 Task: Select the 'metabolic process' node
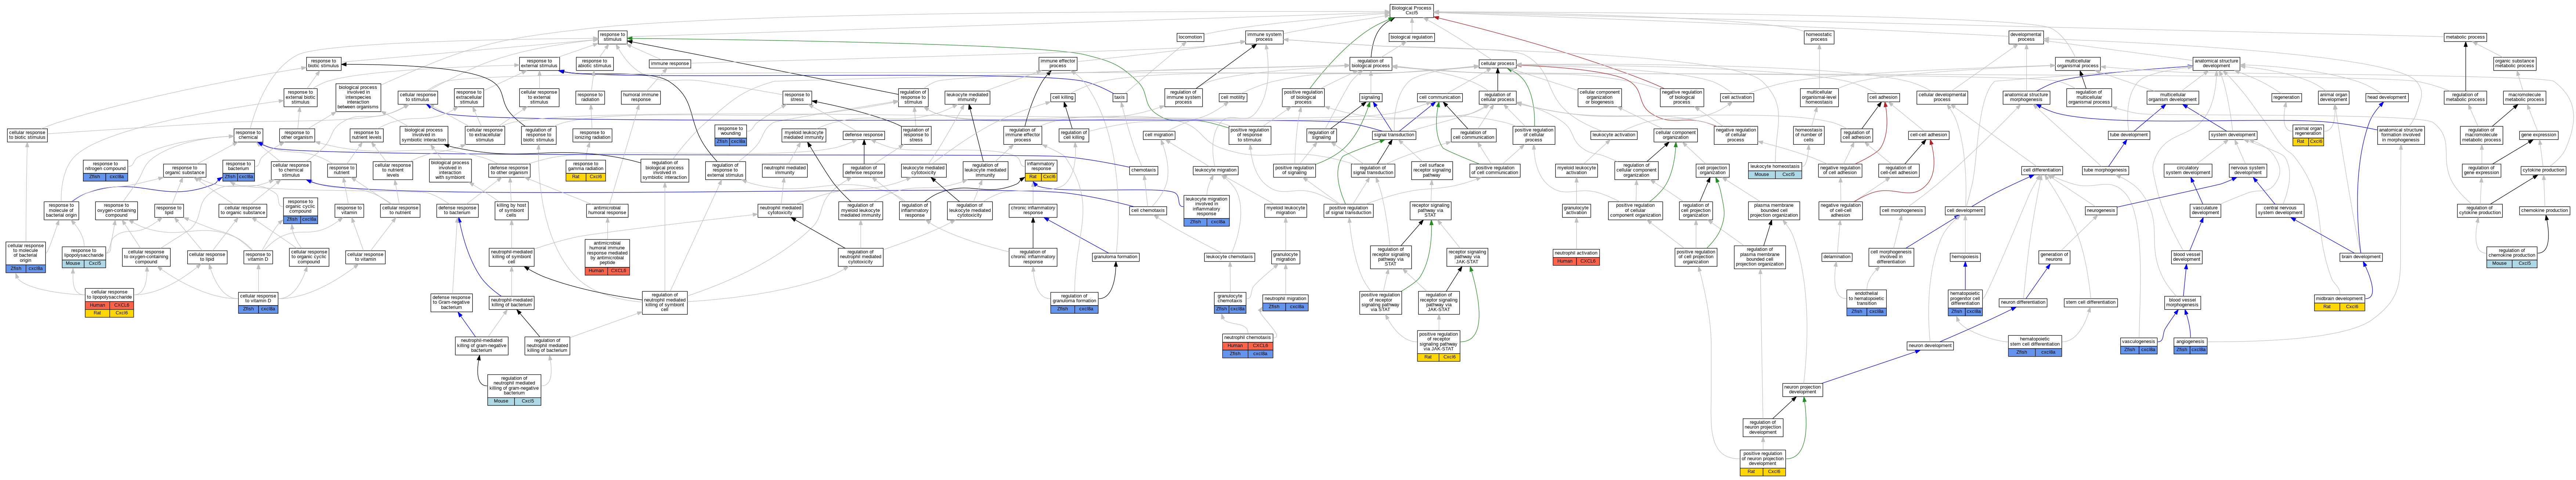coord(2465,37)
